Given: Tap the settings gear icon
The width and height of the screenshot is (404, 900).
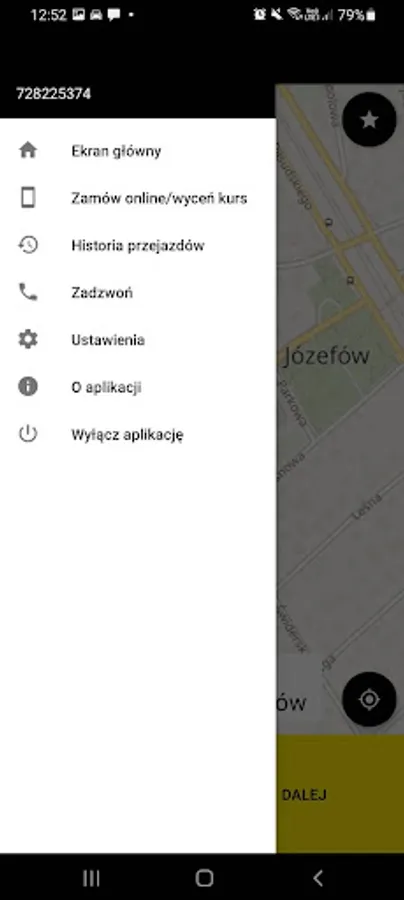Looking at the screenshot, I should 28,339.
